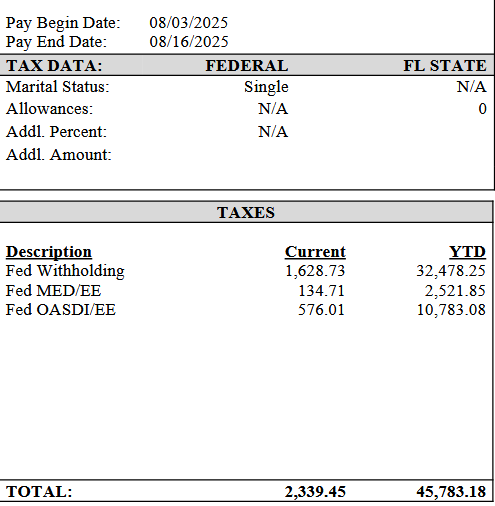
Task: Click the FL State allowances value 0
Action: 483,109
